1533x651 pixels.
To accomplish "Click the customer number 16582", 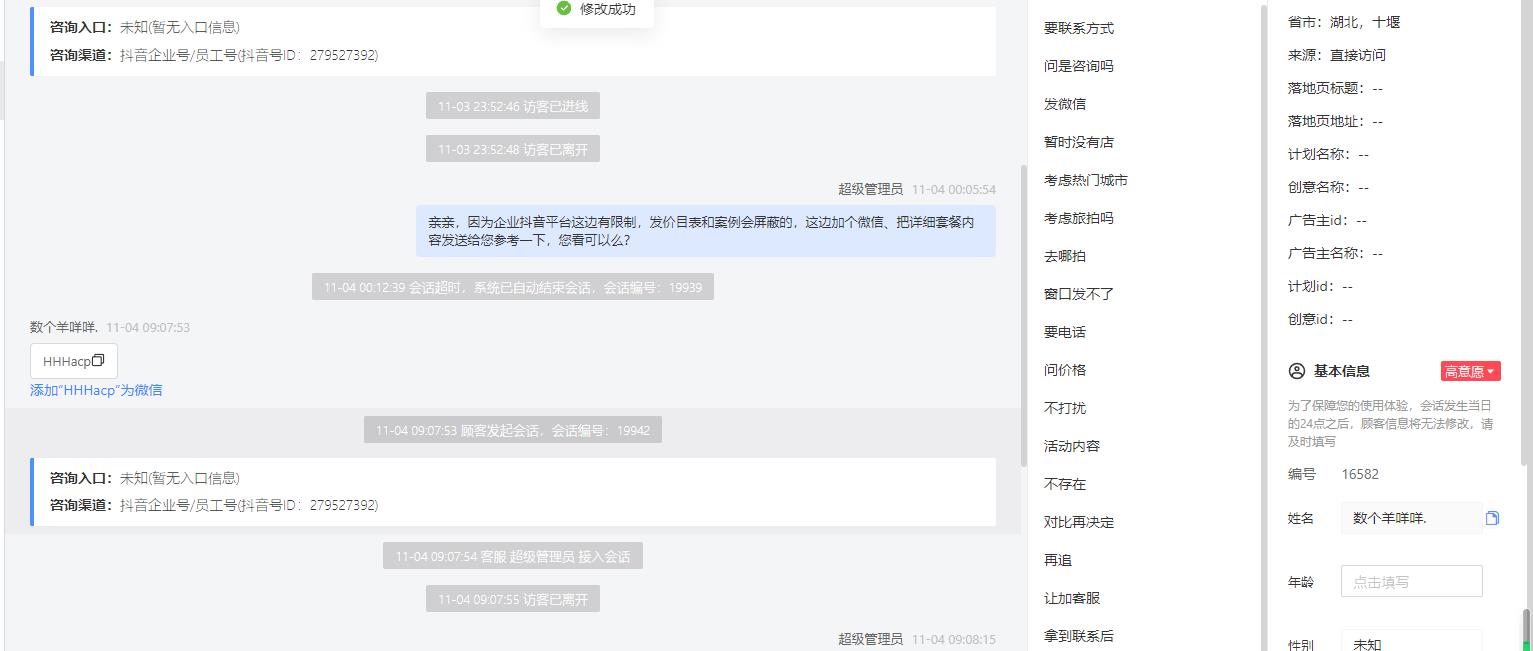I will pyautogui.click(x=1360, y=474).
